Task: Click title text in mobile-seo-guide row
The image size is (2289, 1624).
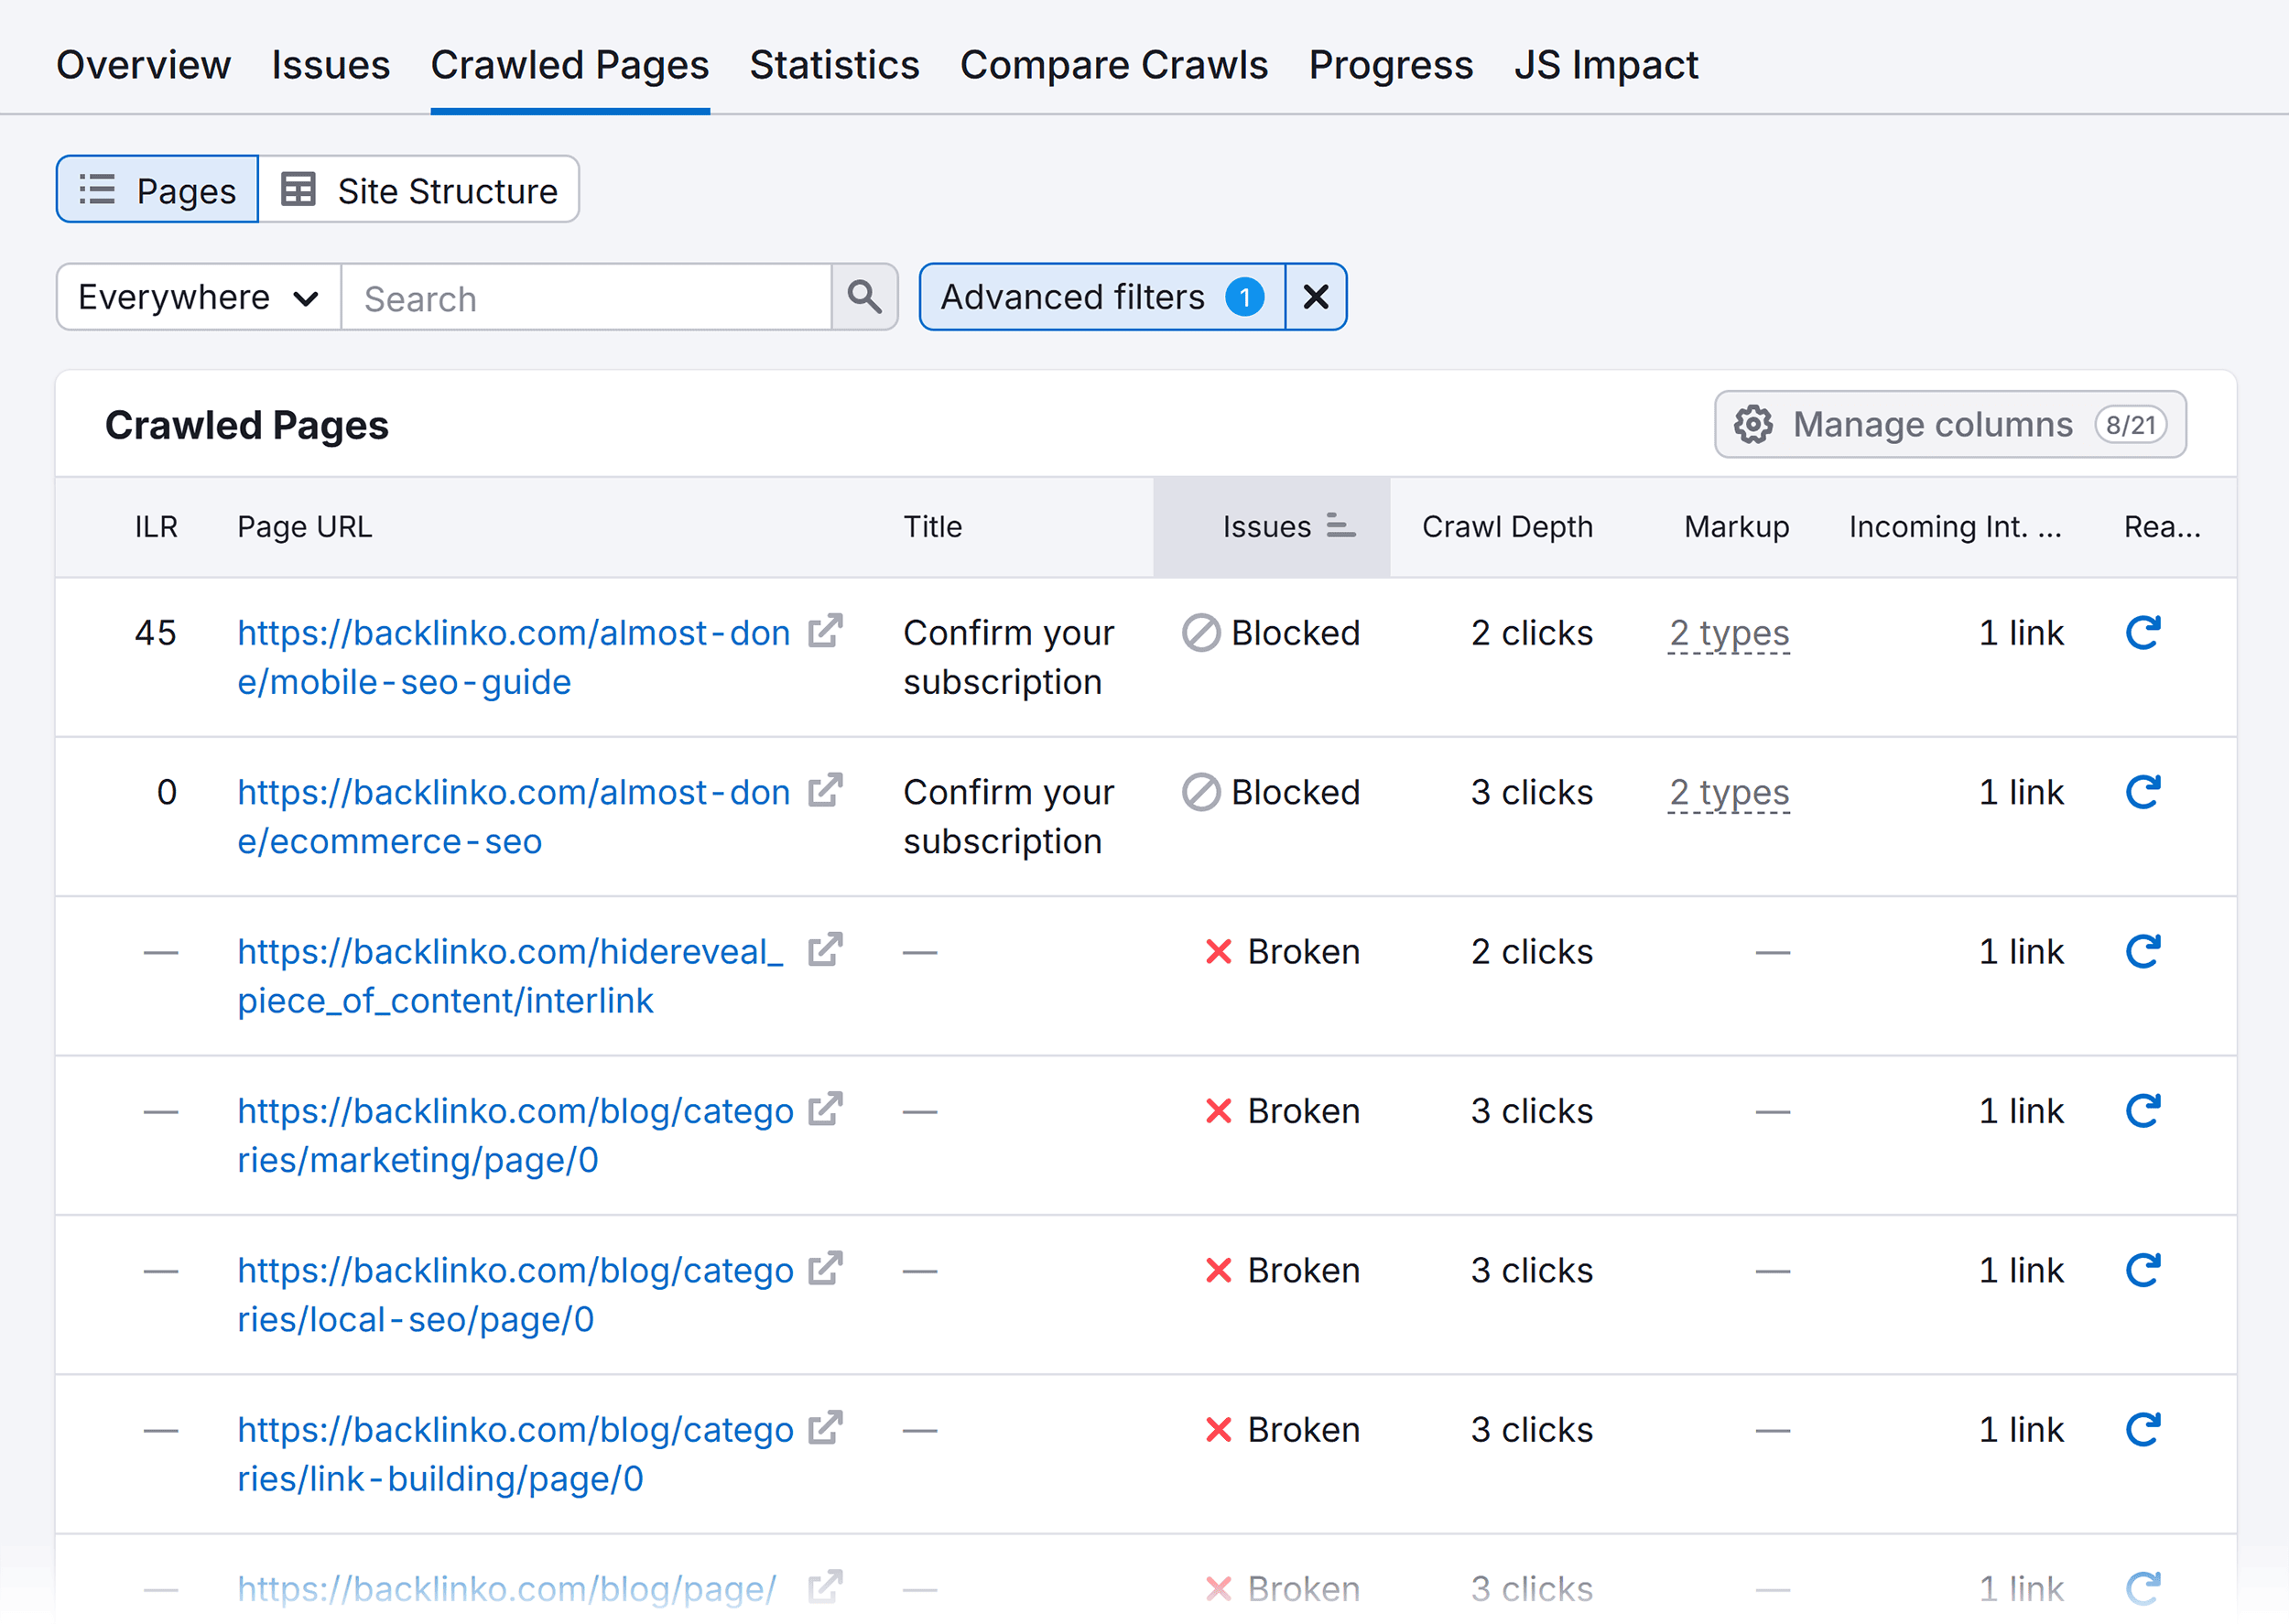Action: pyautogui.click(x=1008, y=657)
